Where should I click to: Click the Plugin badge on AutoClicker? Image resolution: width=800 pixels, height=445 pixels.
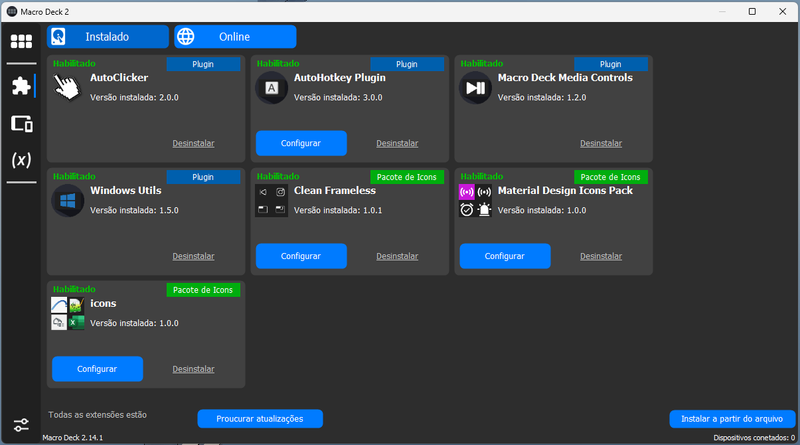(x=203, y=64)
